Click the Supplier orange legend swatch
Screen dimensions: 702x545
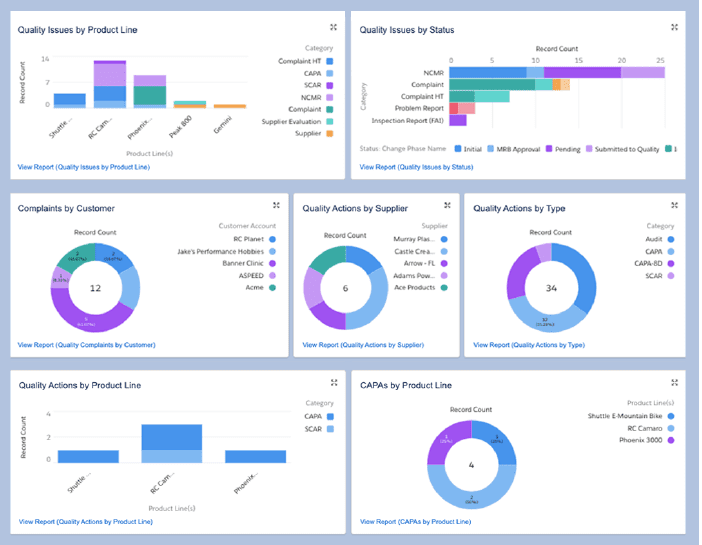(x=330, y=133)
